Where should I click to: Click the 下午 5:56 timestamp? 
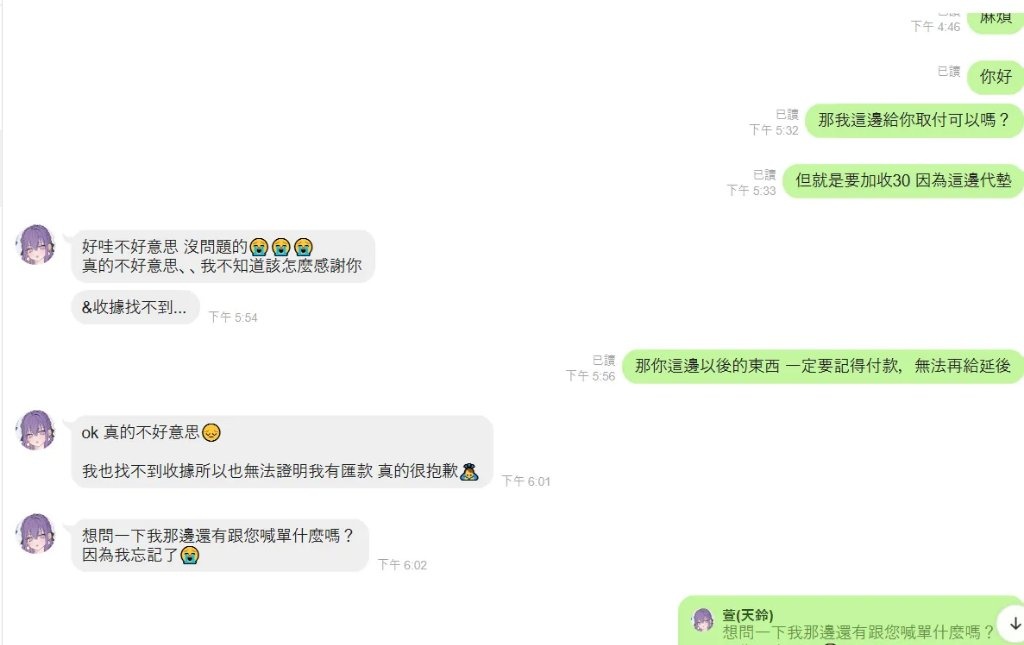[590, 376]
